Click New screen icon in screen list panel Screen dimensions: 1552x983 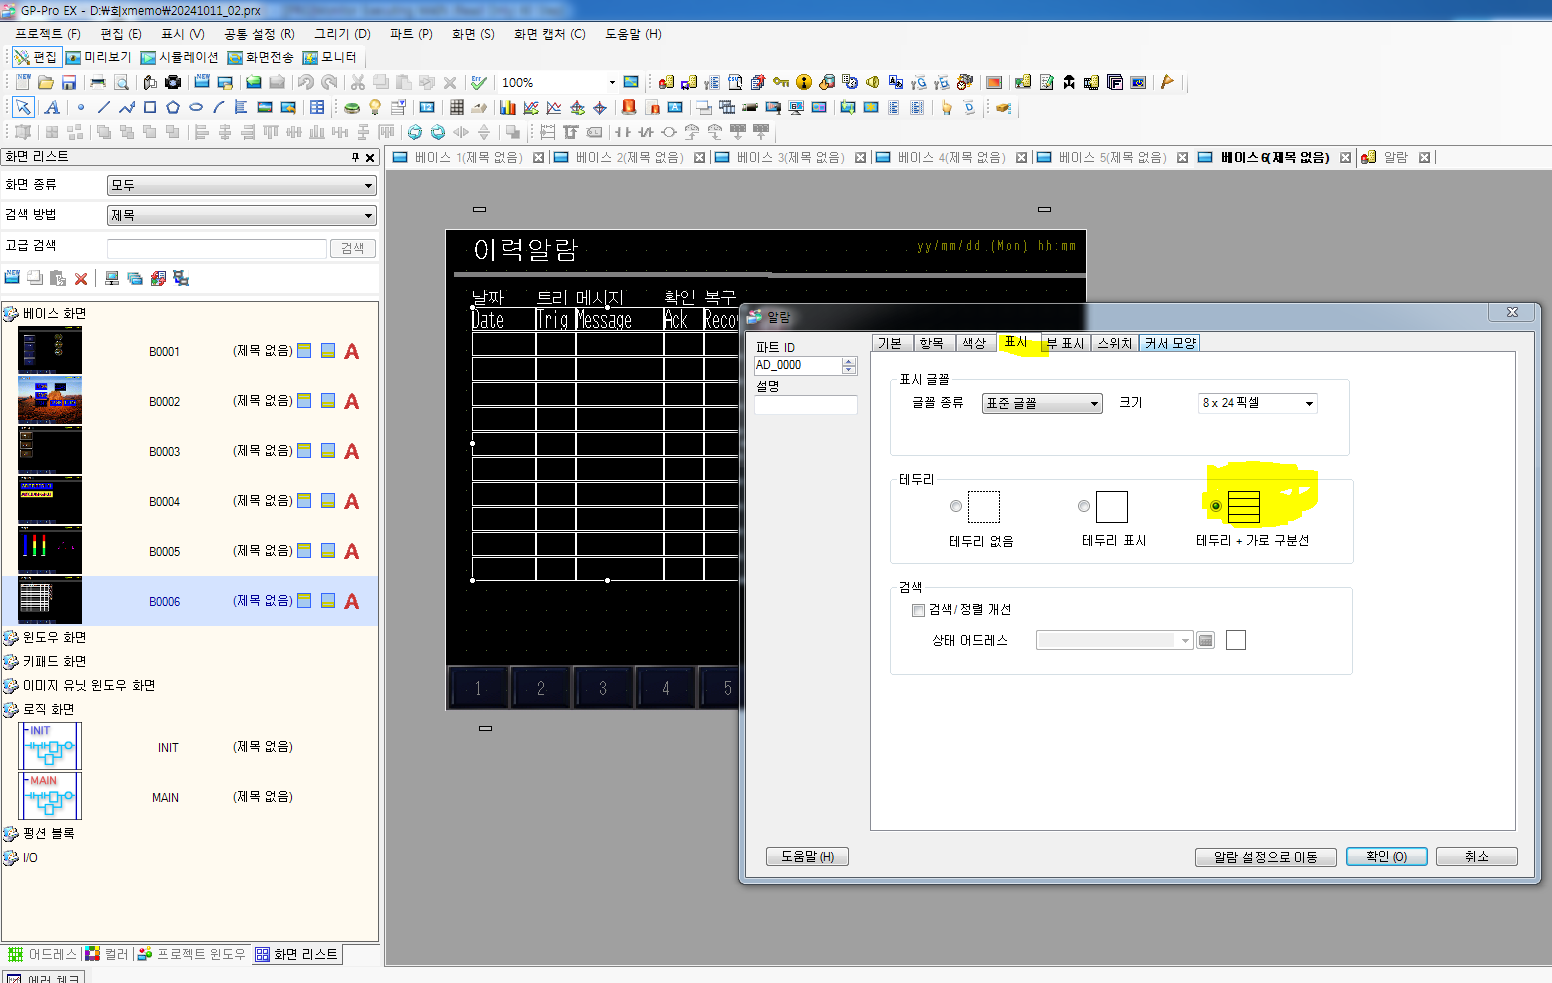point(12,278)
